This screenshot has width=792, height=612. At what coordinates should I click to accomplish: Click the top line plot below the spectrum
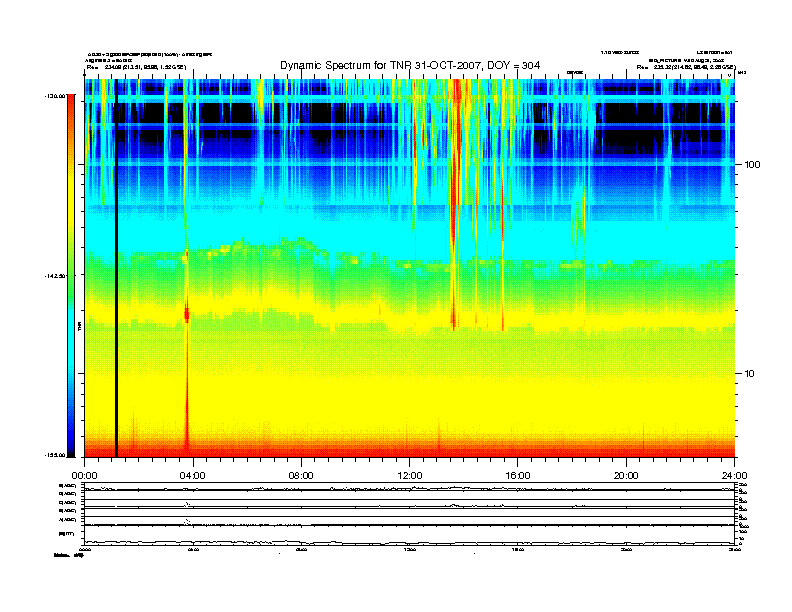point(409,487)
